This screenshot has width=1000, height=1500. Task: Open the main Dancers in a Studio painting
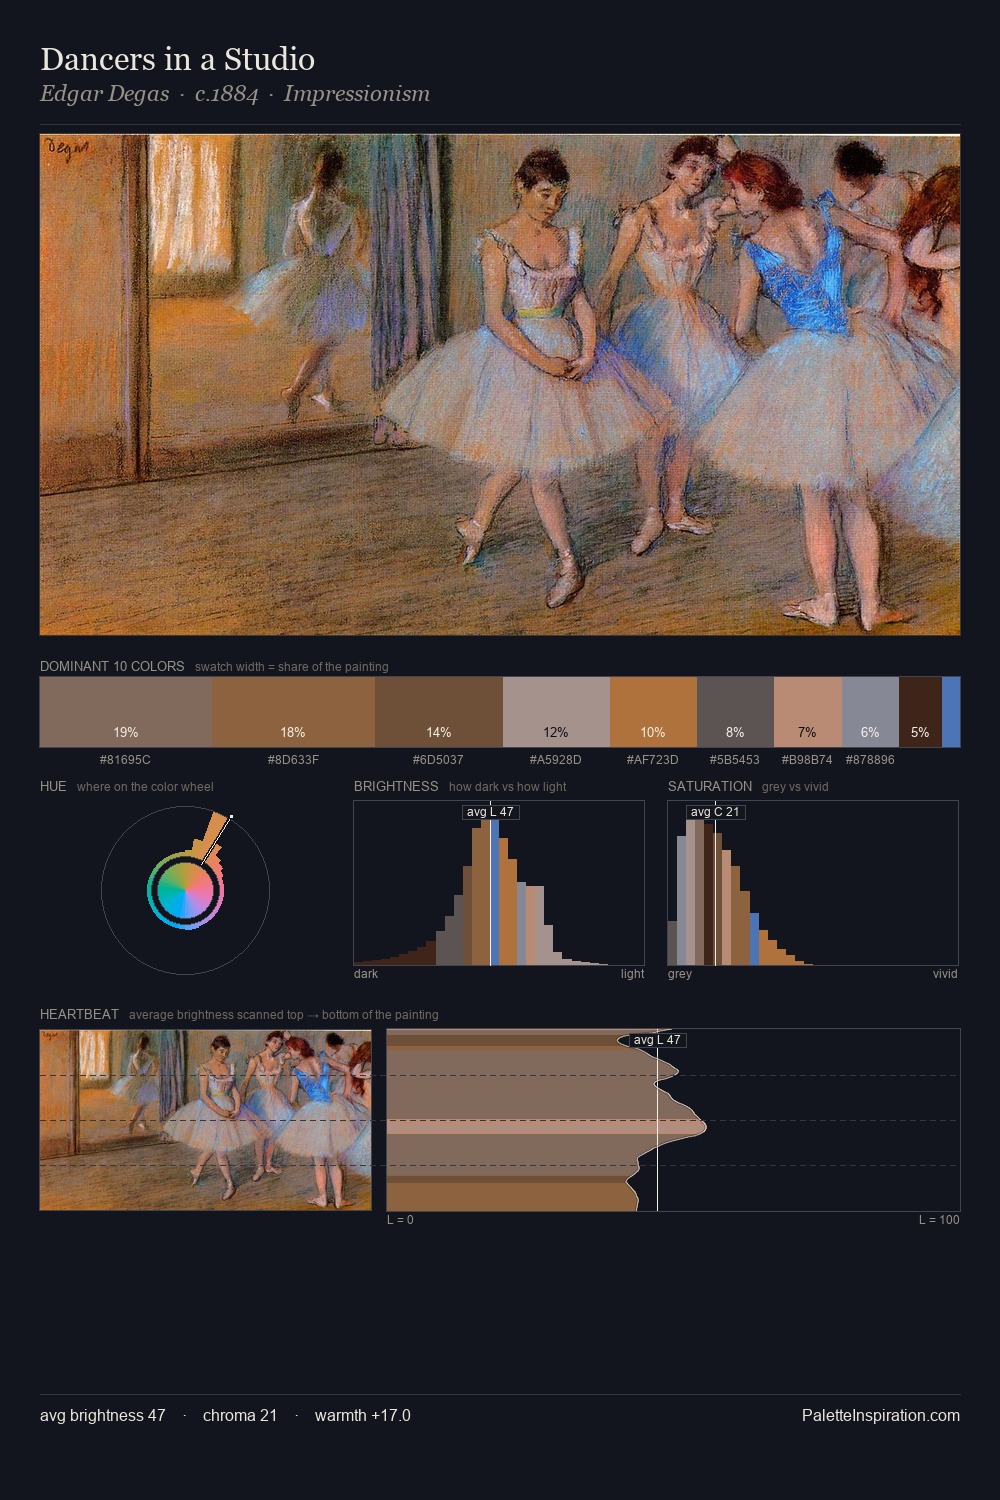[500, 385]
